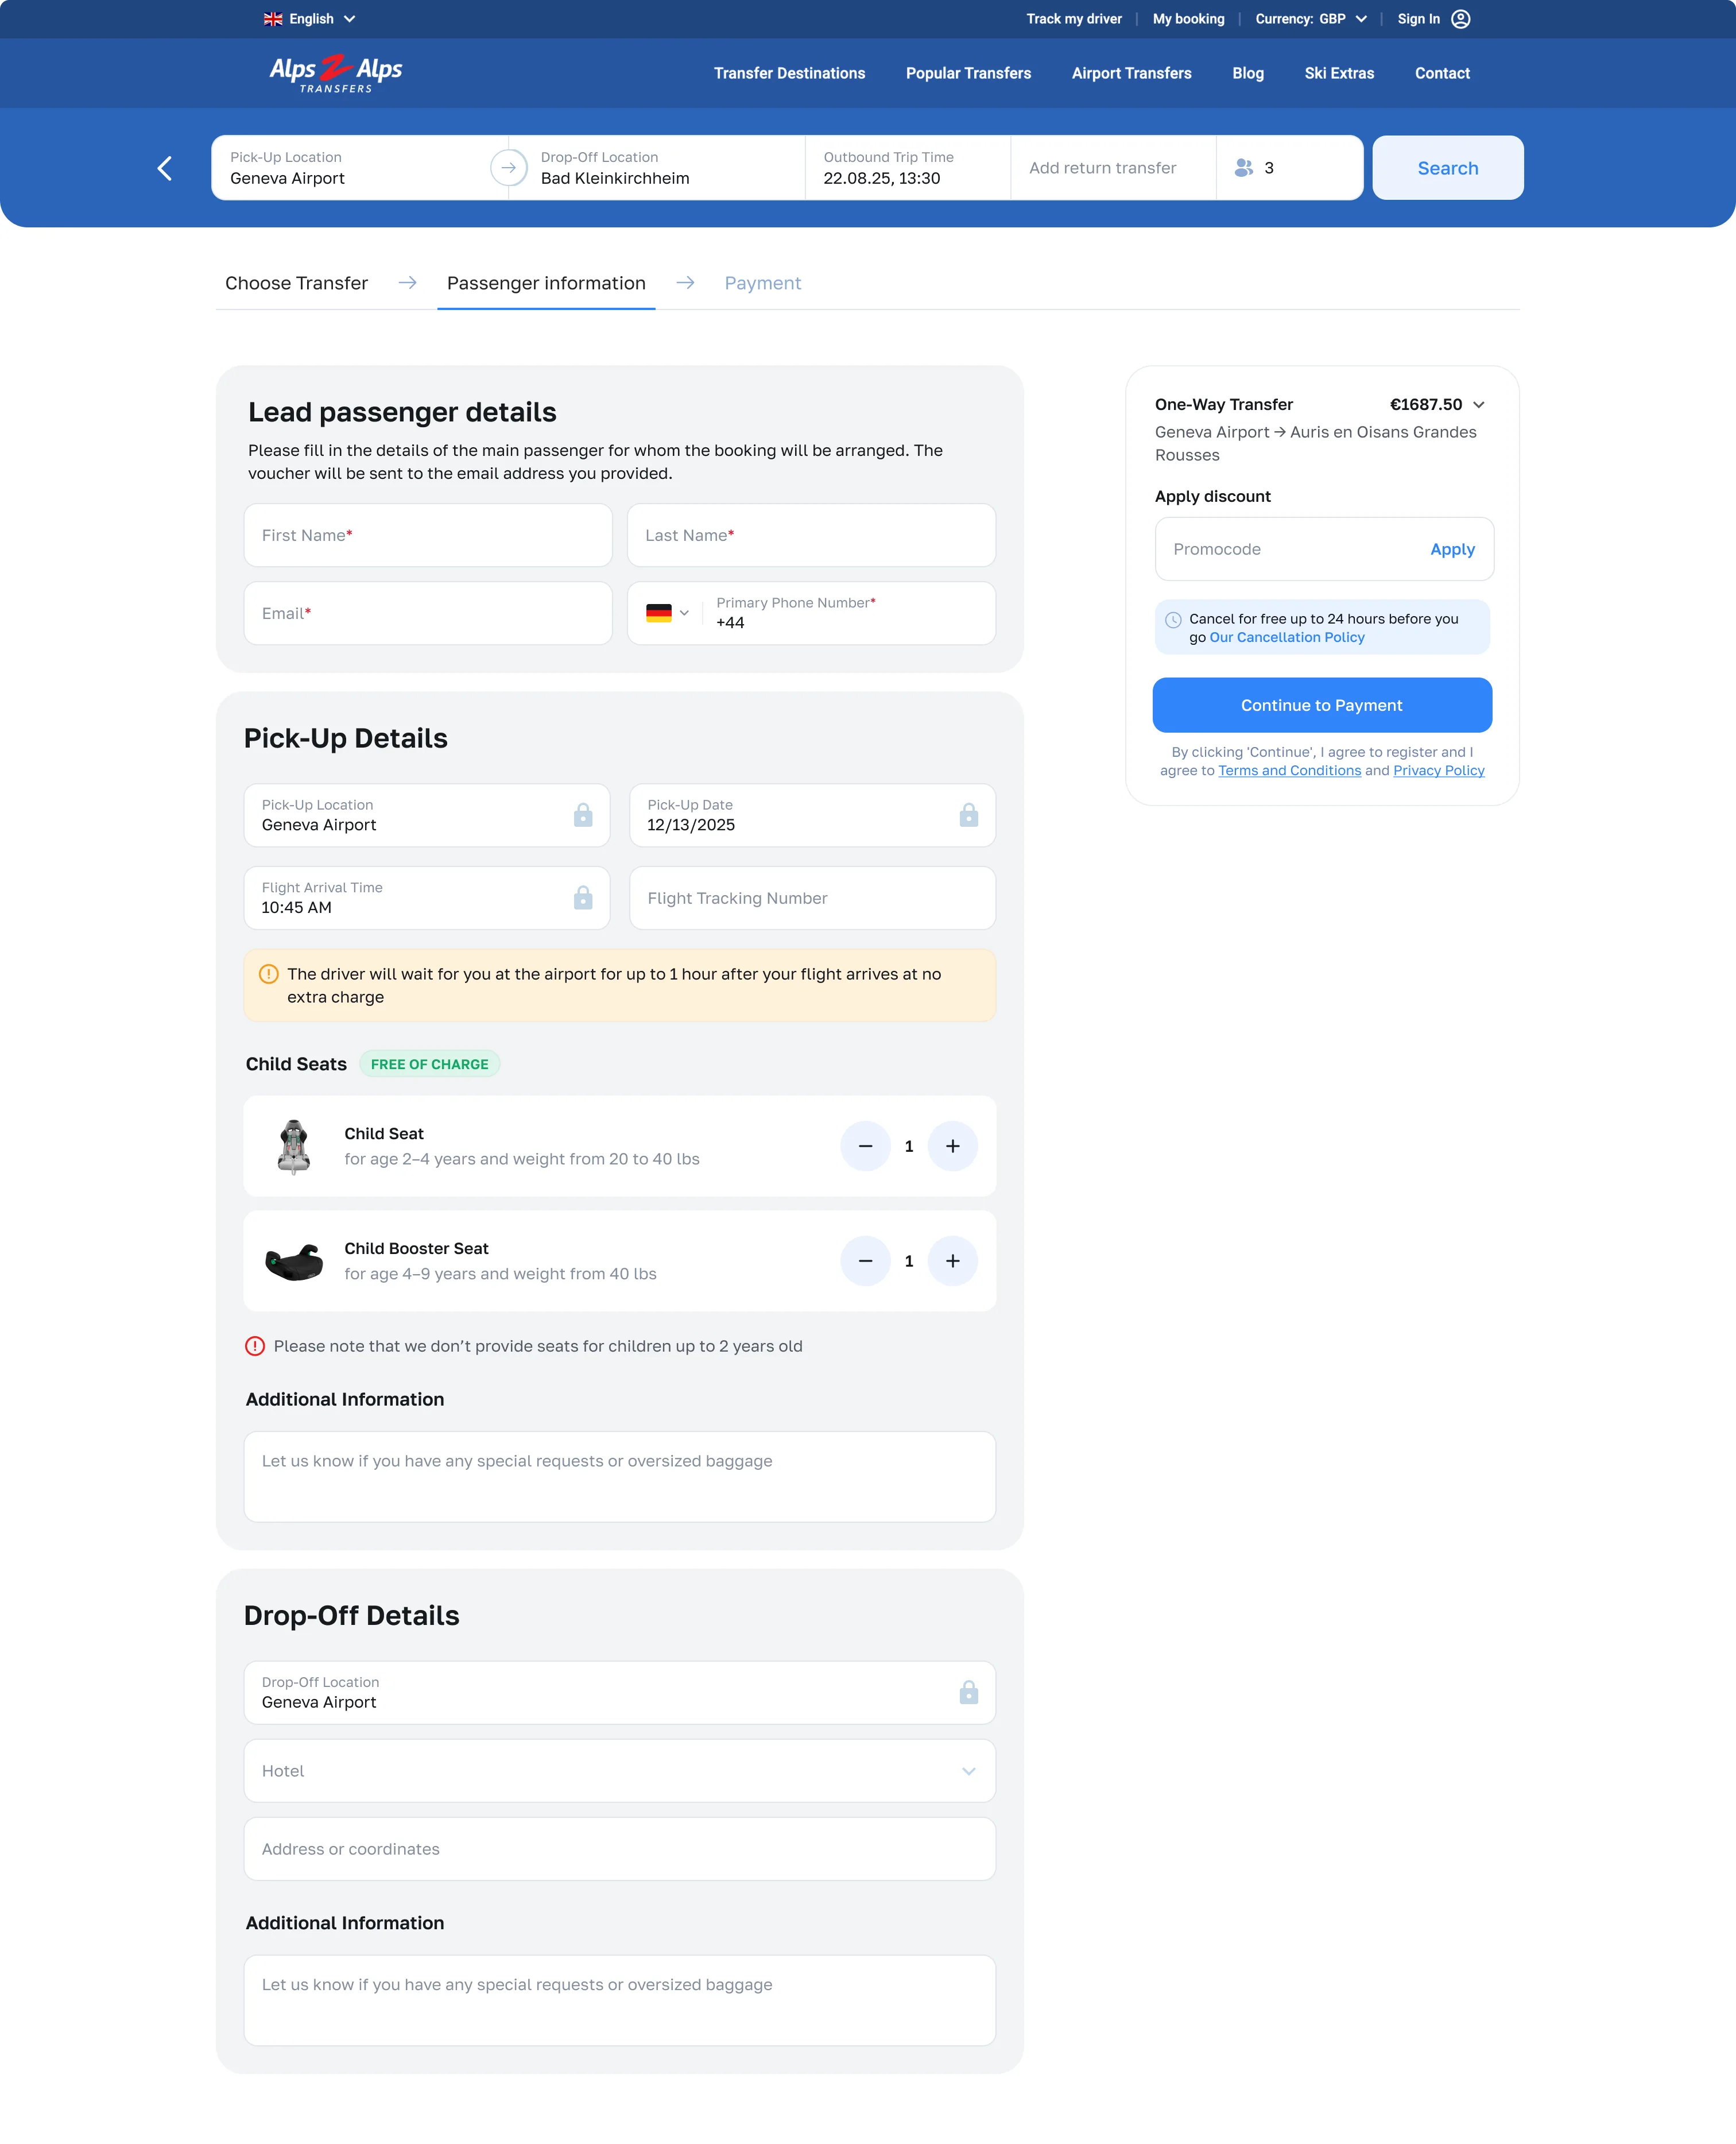Click the Alps2Alps logo
The image size is (1736, 2144).
coord(336,72)
